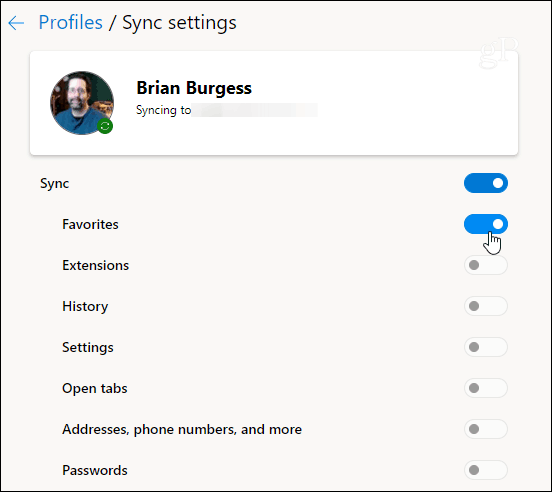Click the Sync settings page title
The width and height of the screenshot is (552, 492).
179,23
